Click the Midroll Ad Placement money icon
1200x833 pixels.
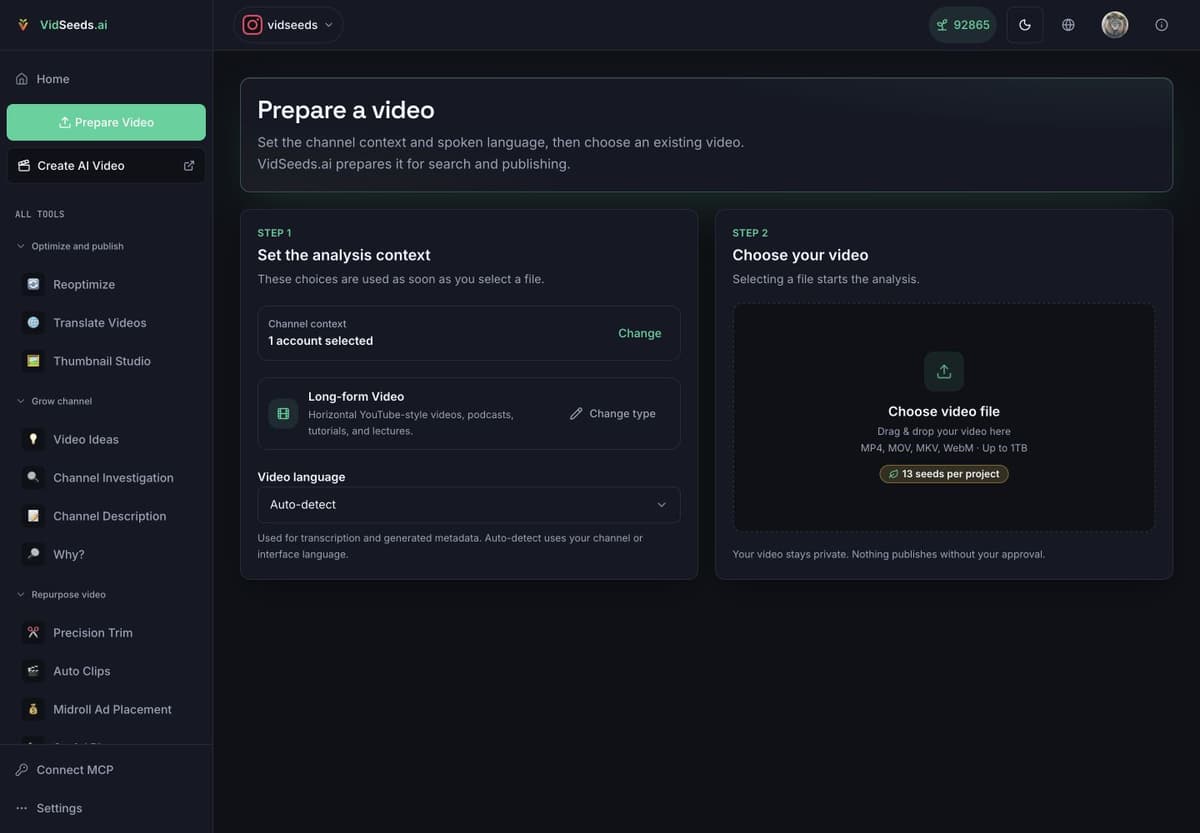33,709
